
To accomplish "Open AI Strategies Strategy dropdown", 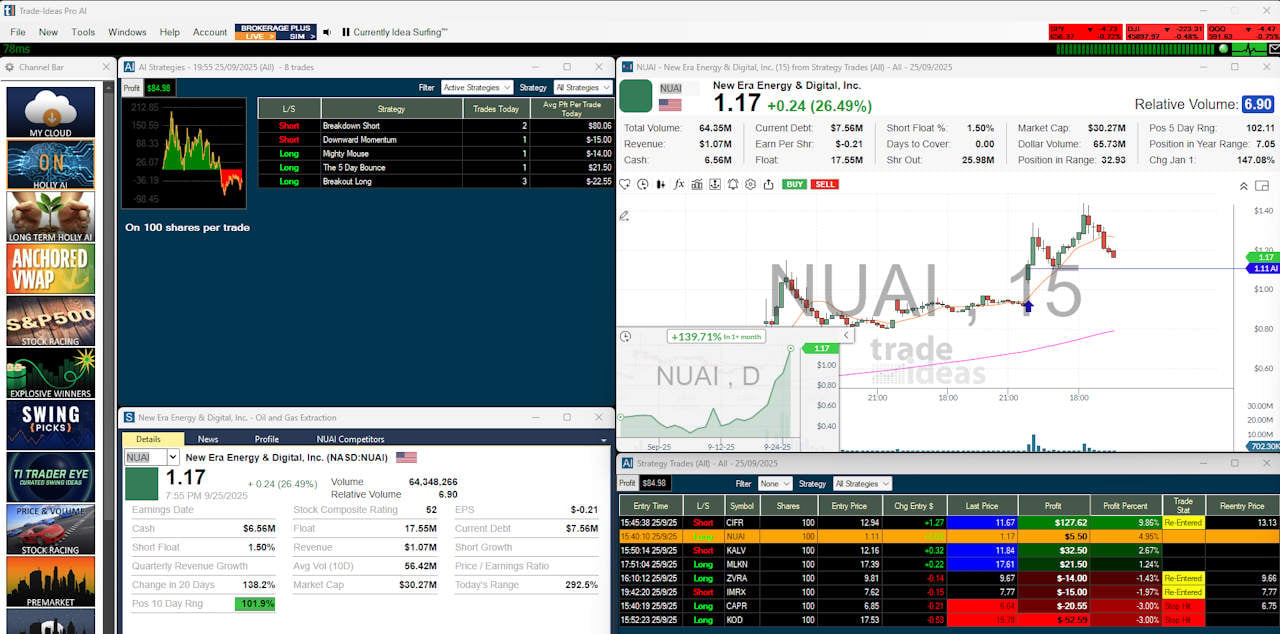I will tap(583, 88).
